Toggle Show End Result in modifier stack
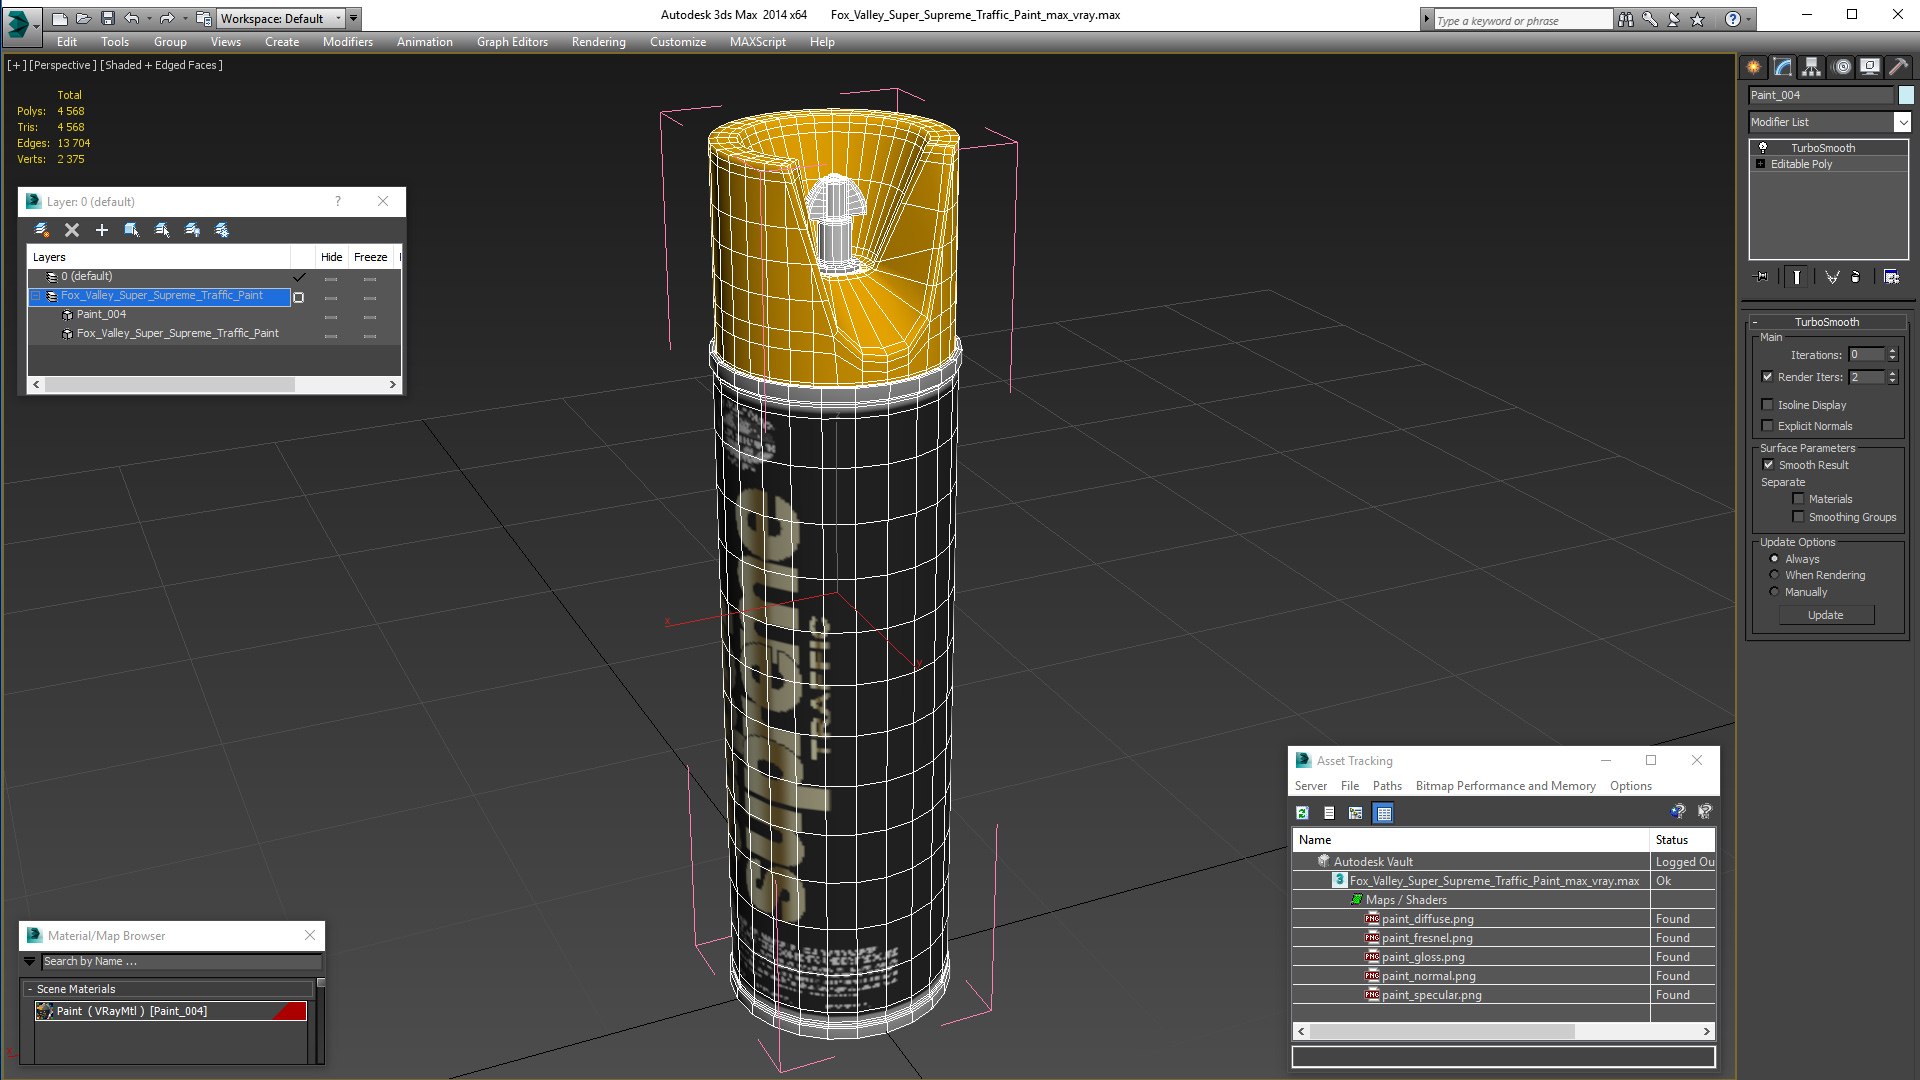This screenshot has height=1080, width=1920. [x=1797, y=277]
